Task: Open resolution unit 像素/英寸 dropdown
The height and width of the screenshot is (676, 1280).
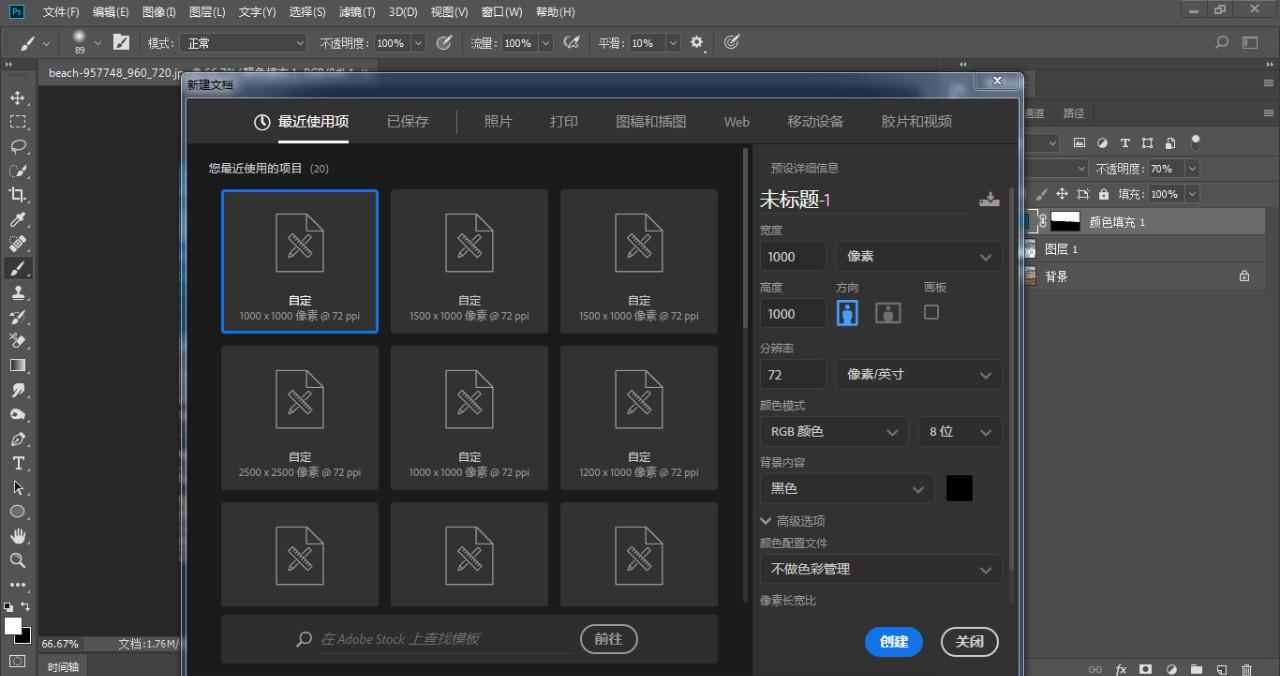Action: [919, 374]
